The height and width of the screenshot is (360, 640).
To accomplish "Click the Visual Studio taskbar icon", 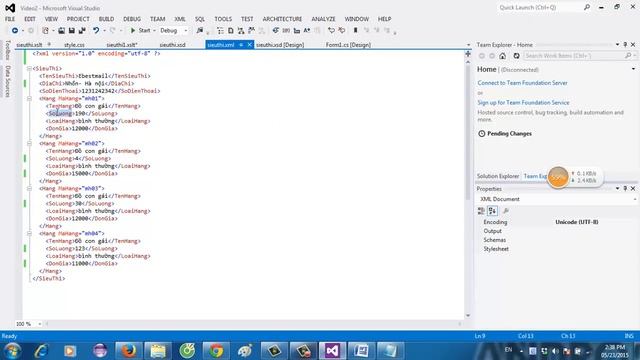I will 332,351.
